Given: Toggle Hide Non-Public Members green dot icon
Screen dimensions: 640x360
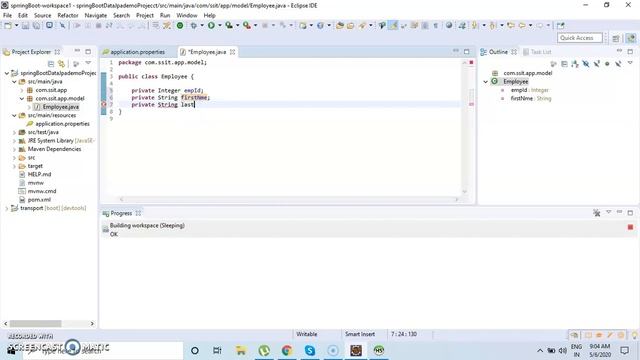Looking at the screenshot, I should (607, 64).
